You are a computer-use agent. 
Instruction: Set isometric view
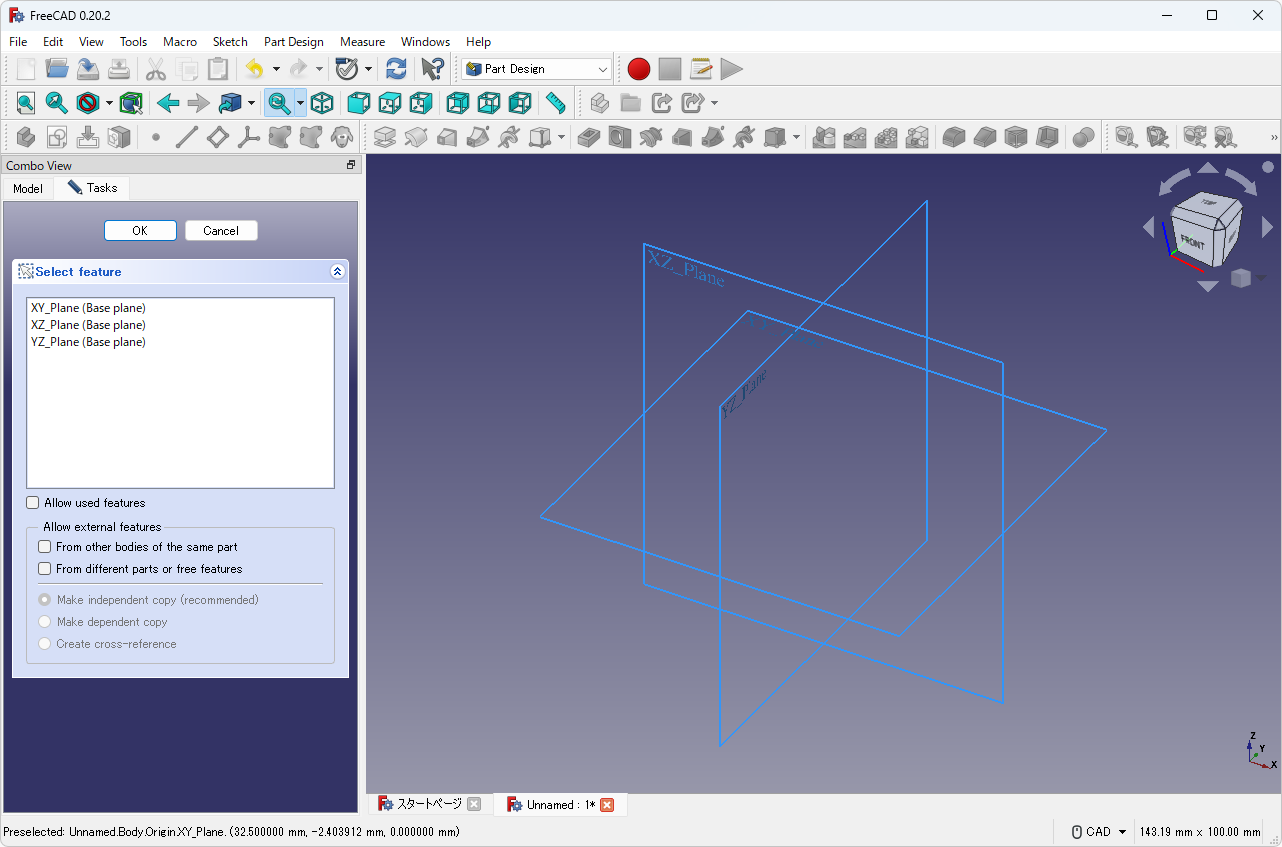coord(322,103)
